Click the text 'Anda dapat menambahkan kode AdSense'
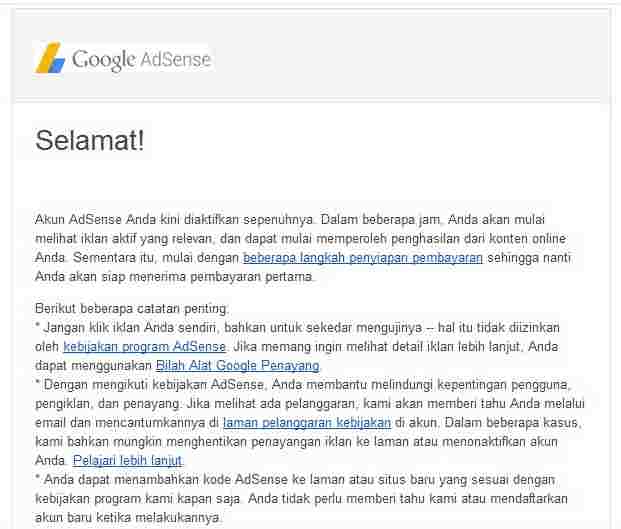The image size is (621, 529). [x=166, y=480]
